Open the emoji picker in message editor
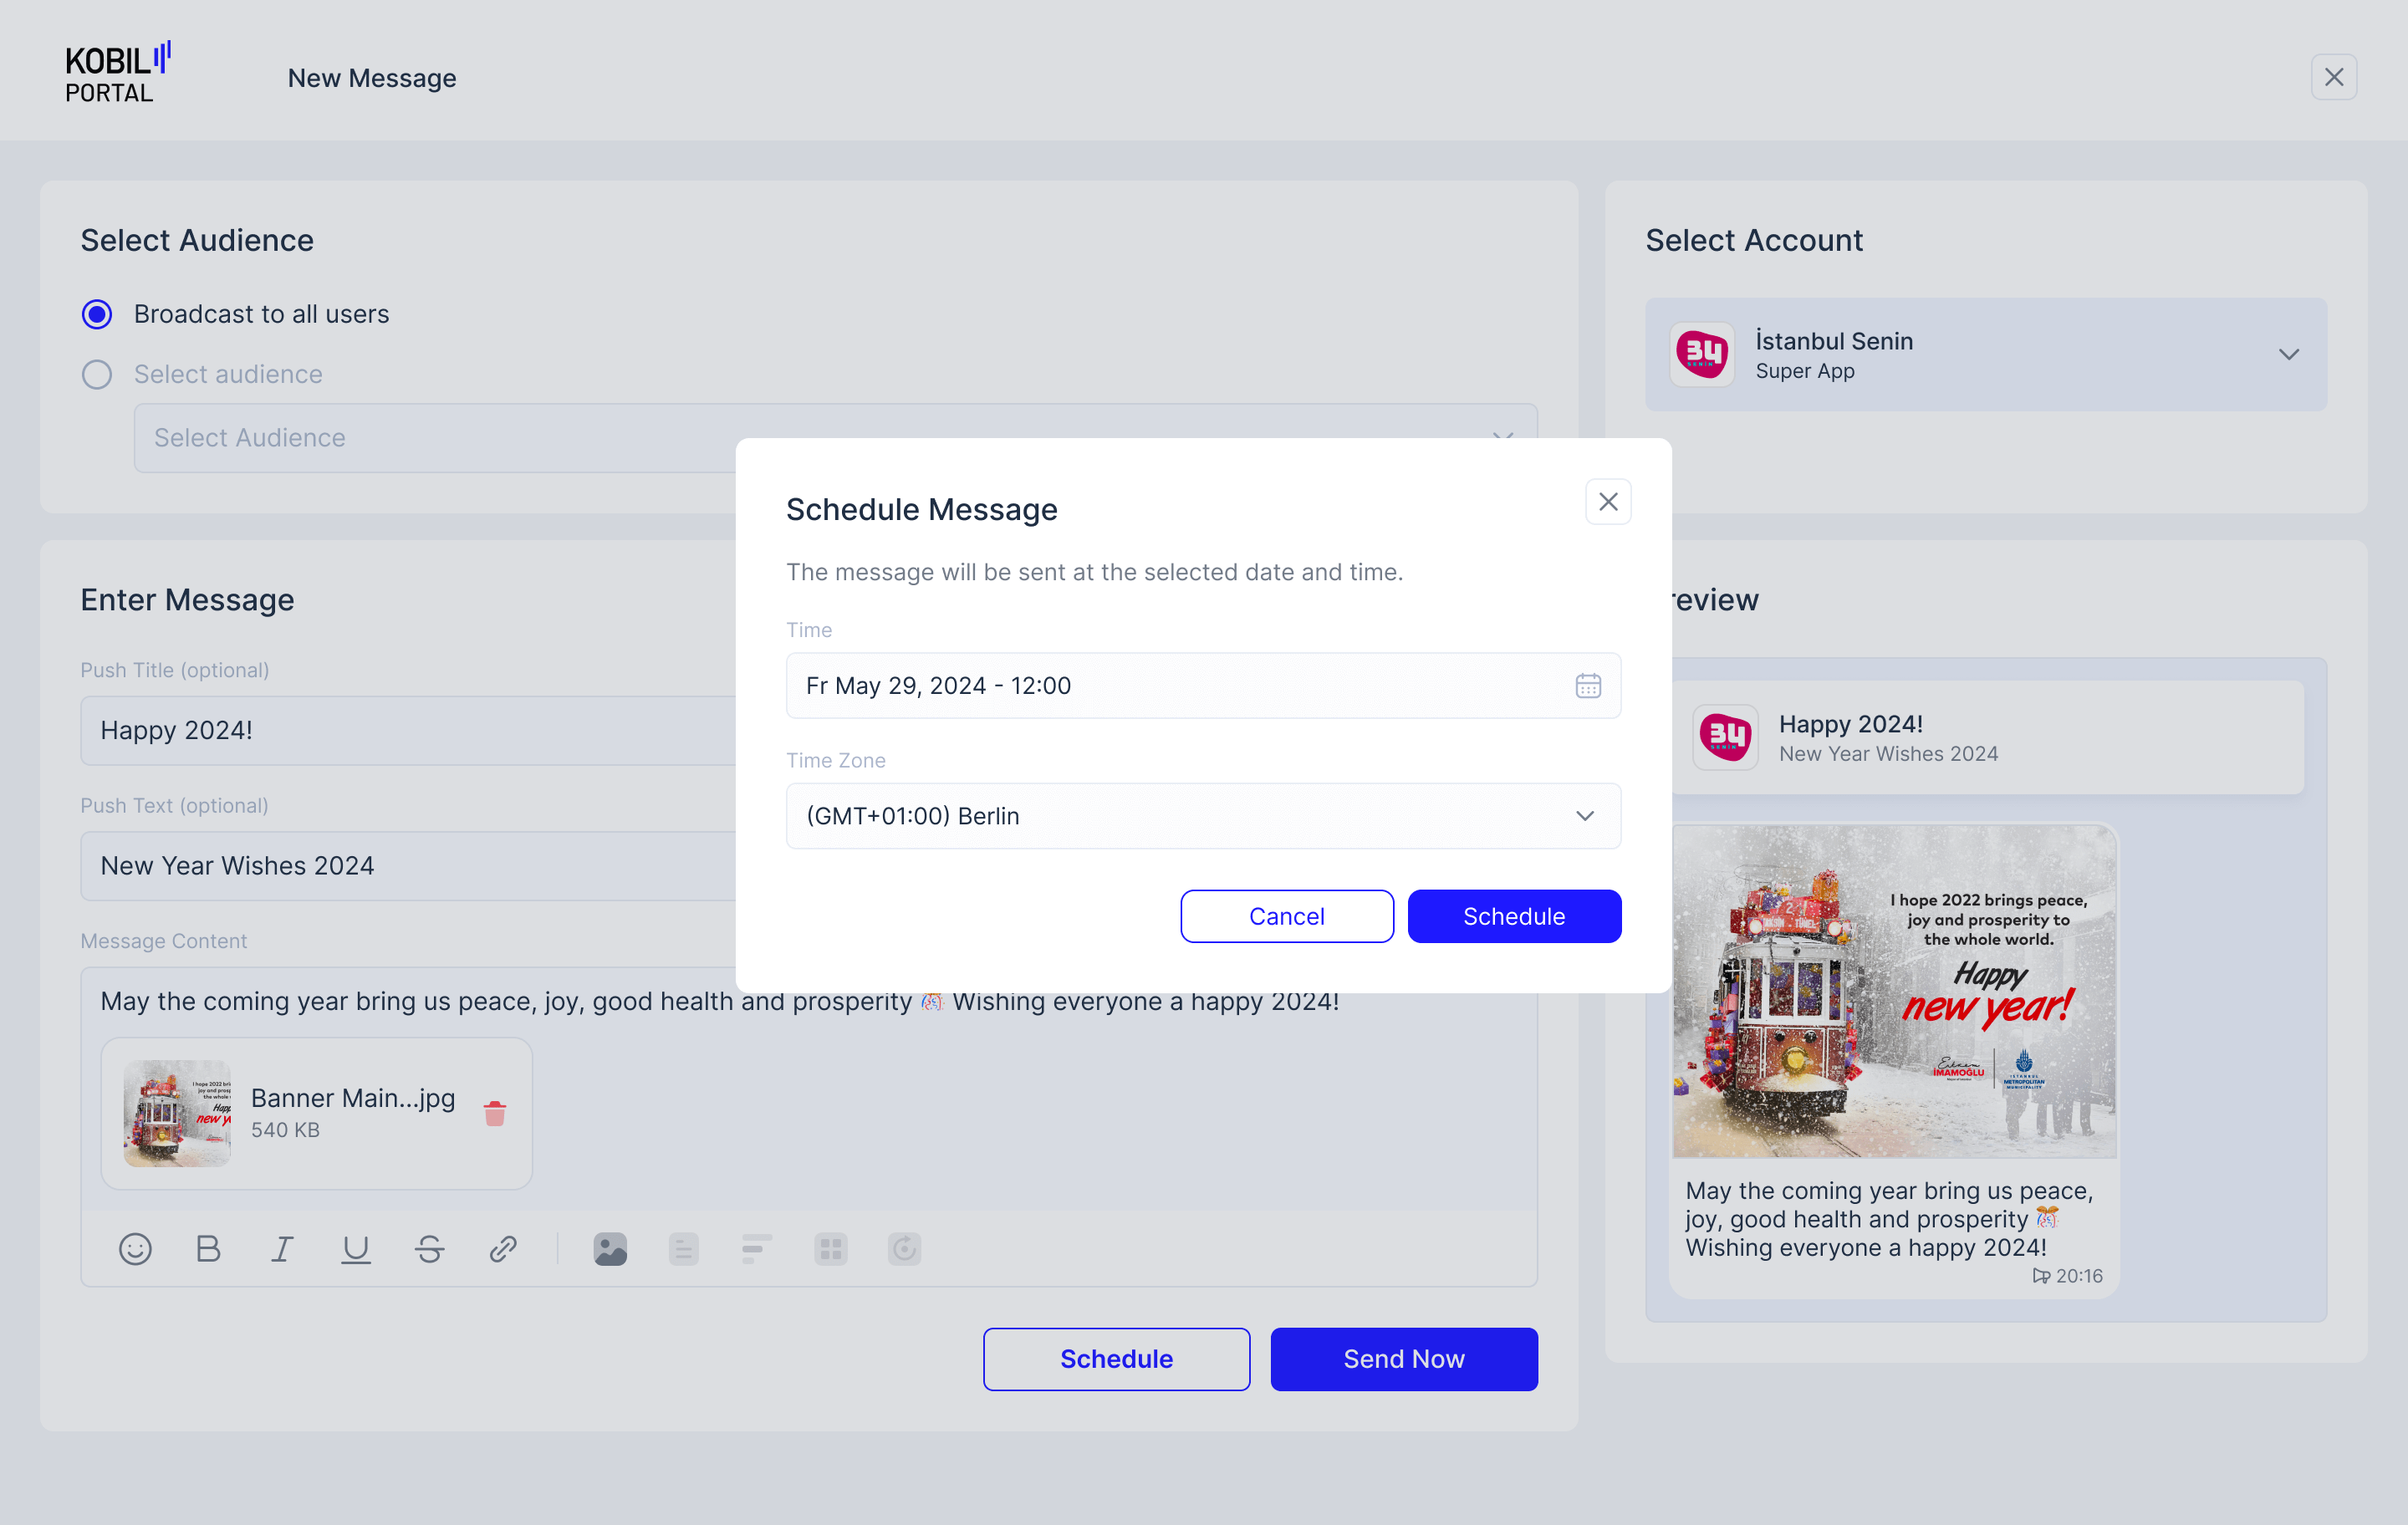 pos(136,1248)
